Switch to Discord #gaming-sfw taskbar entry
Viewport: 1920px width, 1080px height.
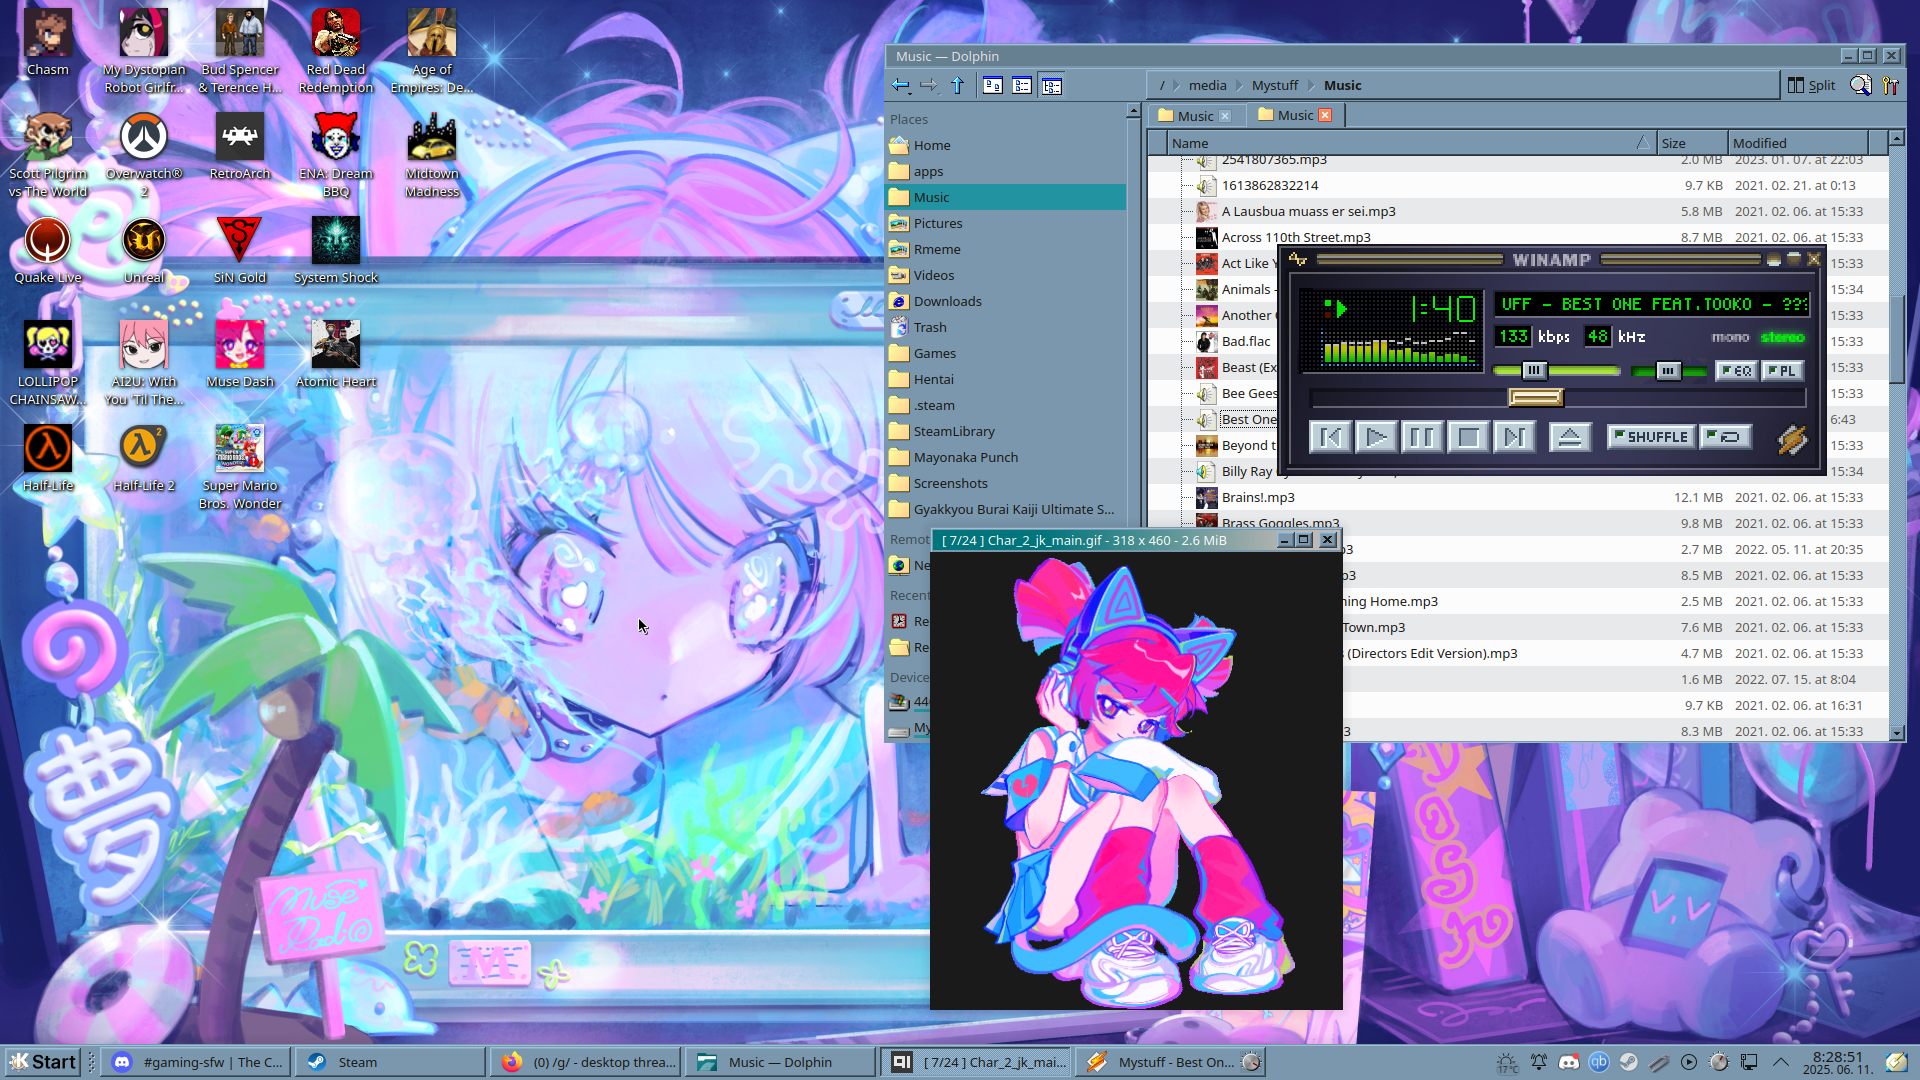(197, 1062)
